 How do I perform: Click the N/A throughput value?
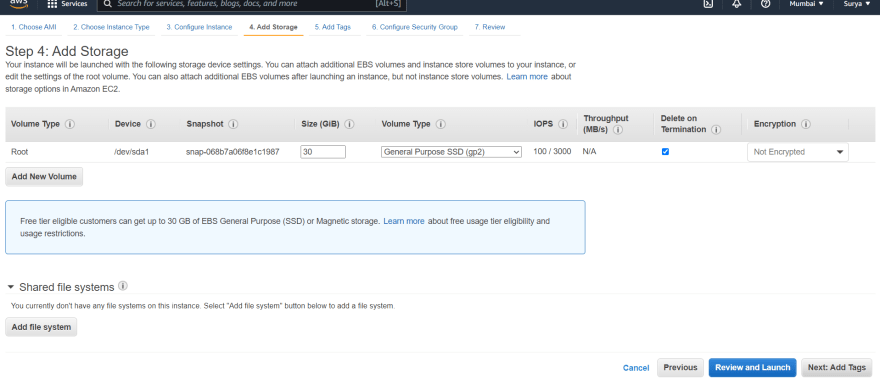[x=589, y=152]
